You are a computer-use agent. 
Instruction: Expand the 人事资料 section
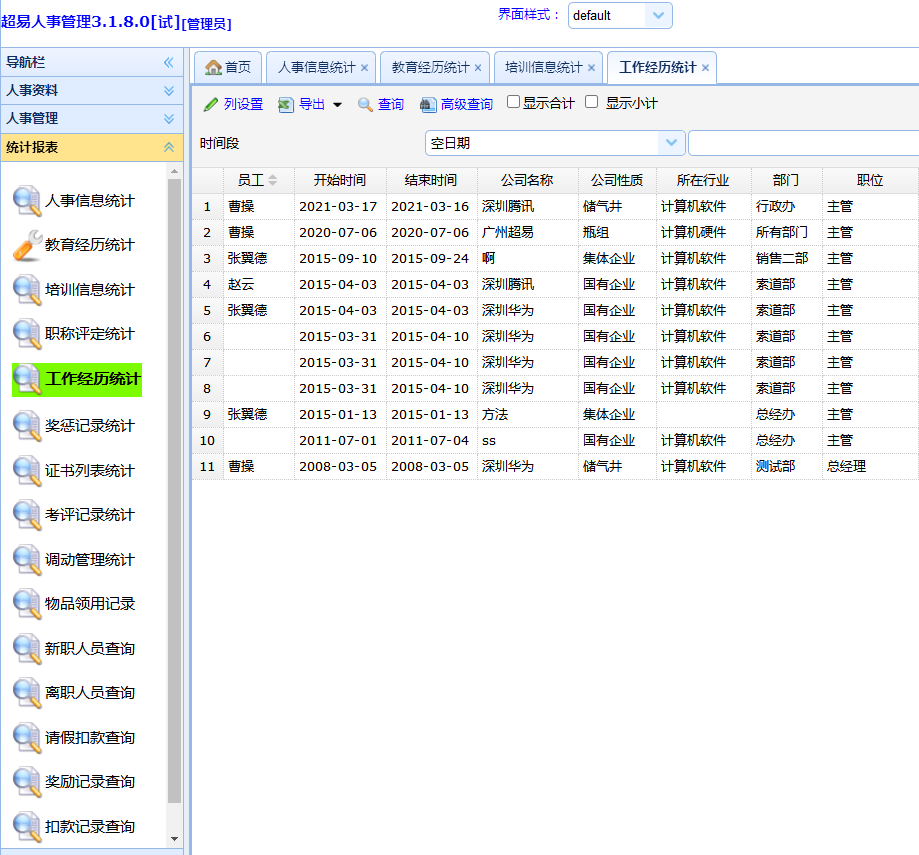click(169, 90)
